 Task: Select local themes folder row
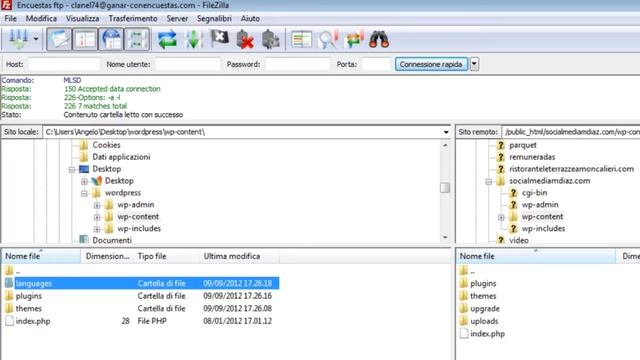(141, 309)
